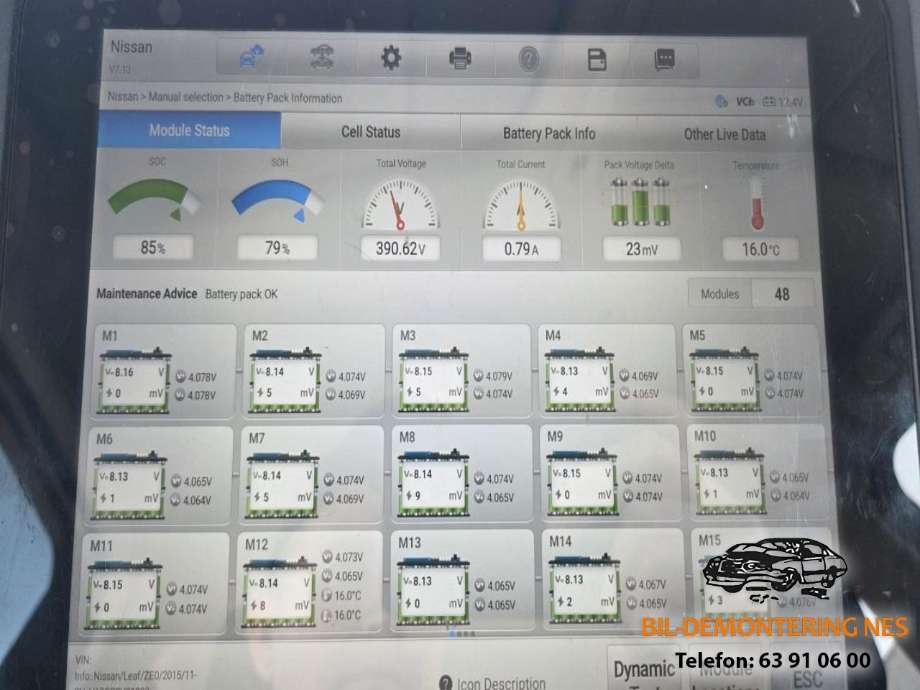
Task: Open Battery Pack Info tab
Action: click(549, 134)
